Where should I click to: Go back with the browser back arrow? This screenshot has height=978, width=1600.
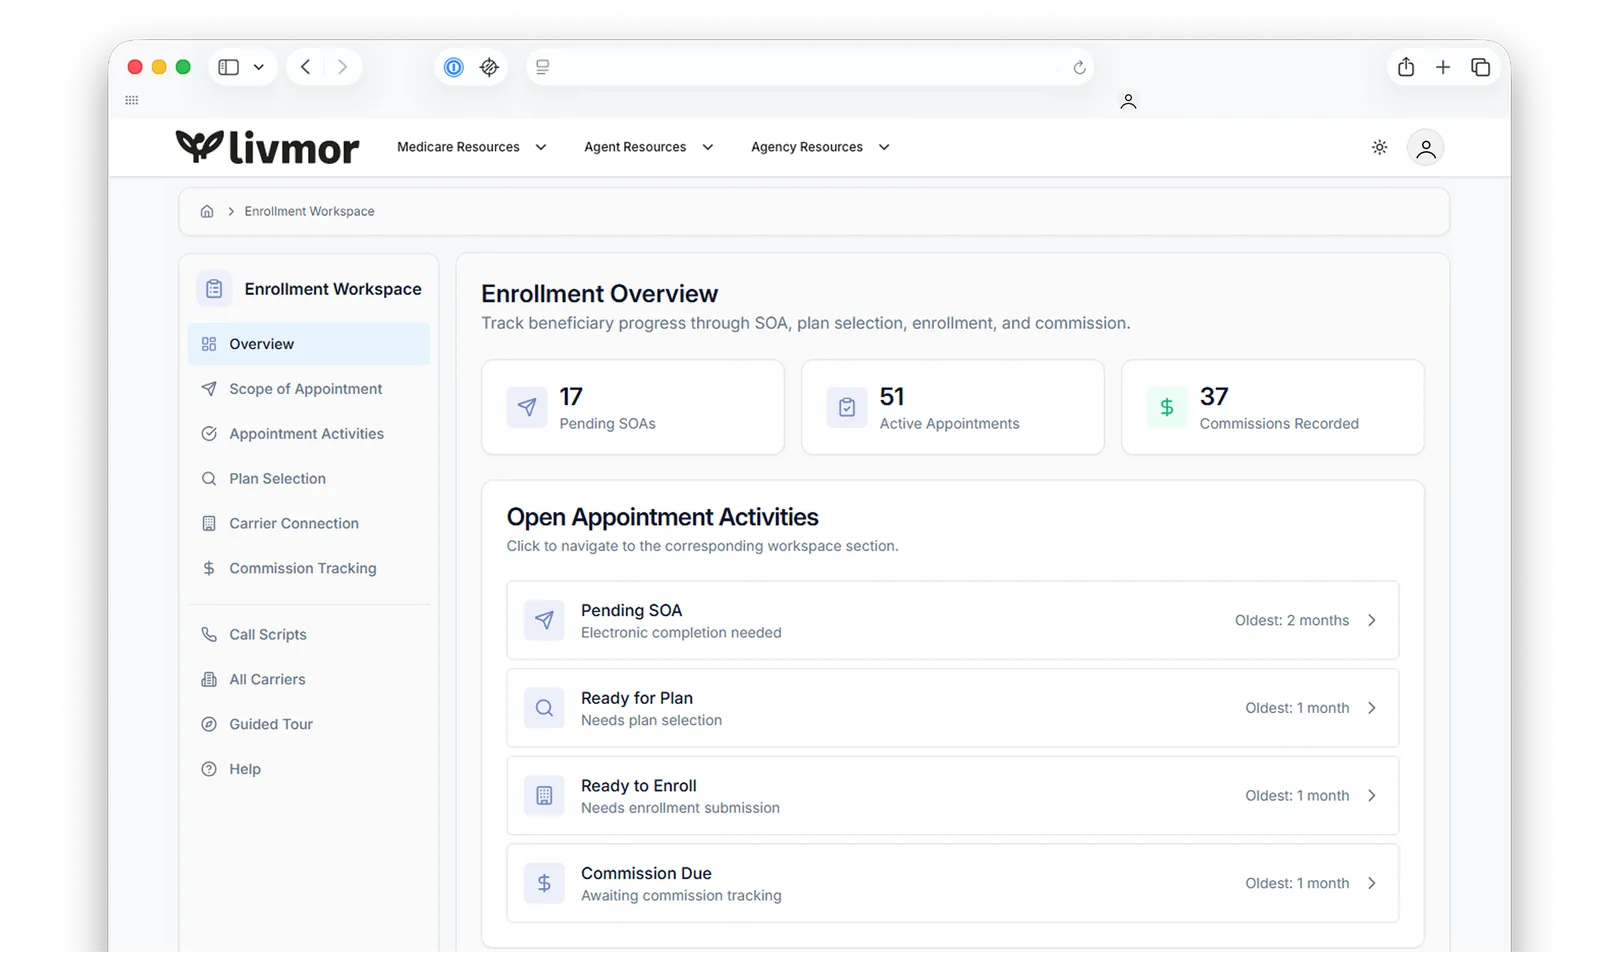(306, 67)
